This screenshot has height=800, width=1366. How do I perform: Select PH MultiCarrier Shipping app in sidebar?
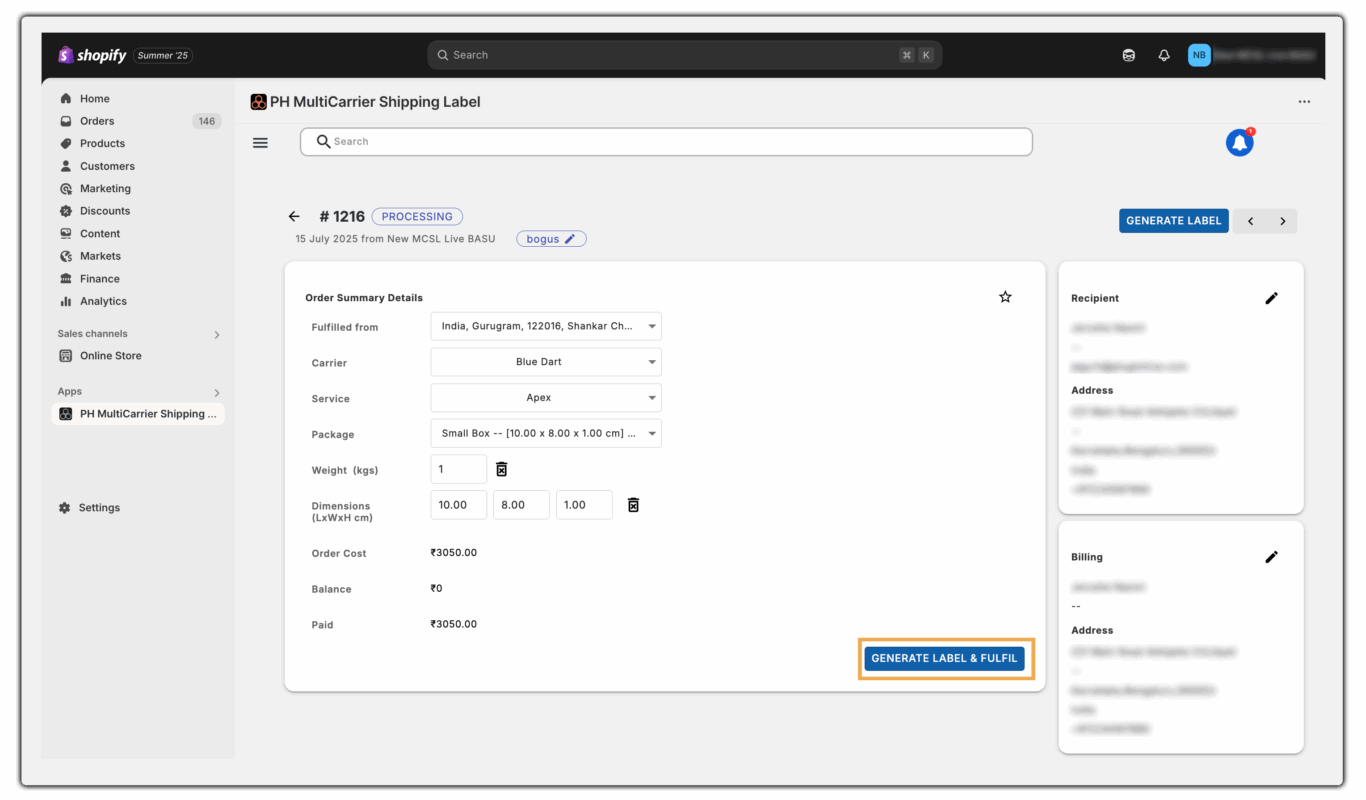[x=138, y=414]
